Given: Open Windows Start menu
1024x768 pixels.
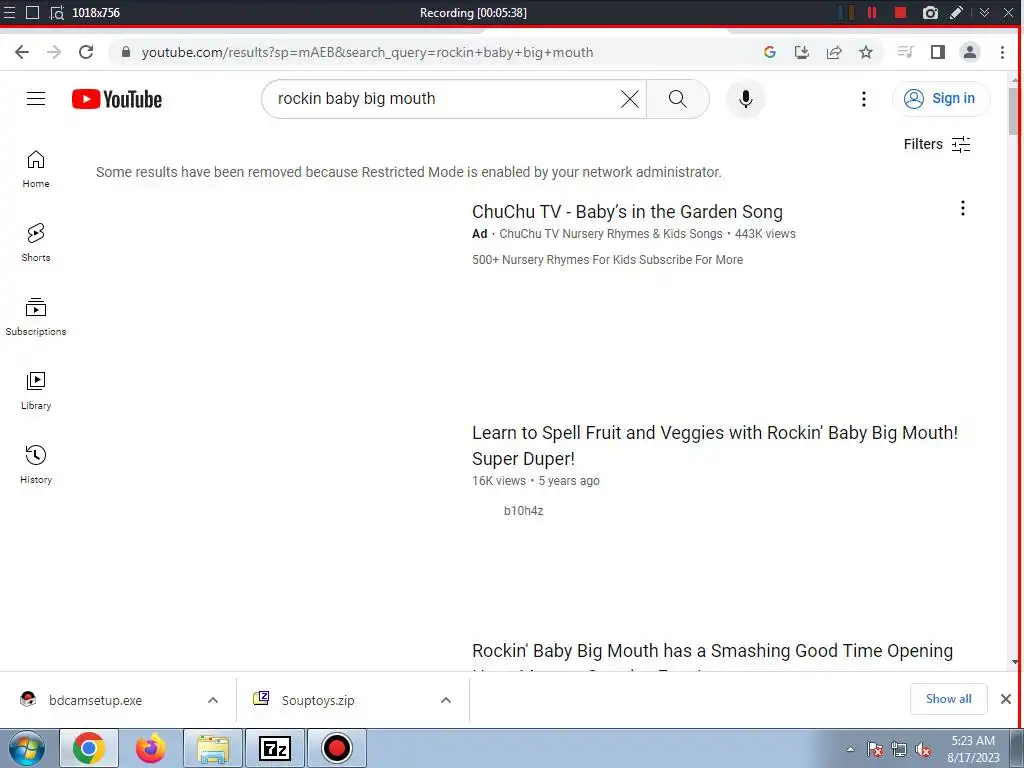Looking at the screenshot, I should [x=27, y=748].
